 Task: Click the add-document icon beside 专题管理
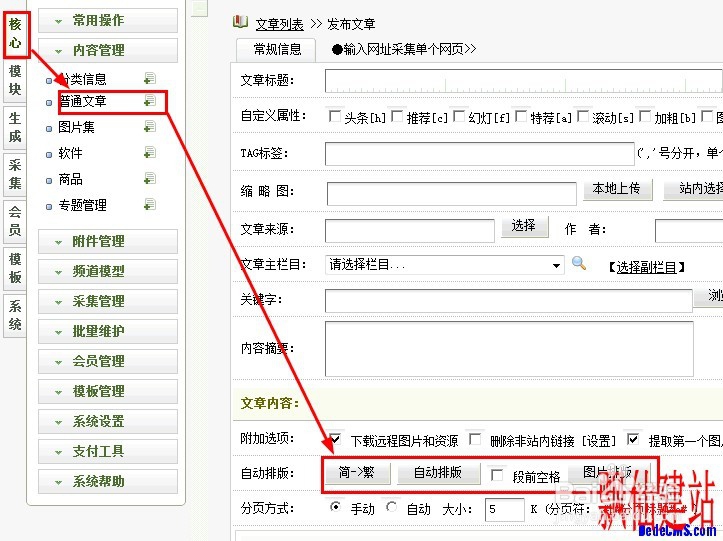click(x=149, y=204)
